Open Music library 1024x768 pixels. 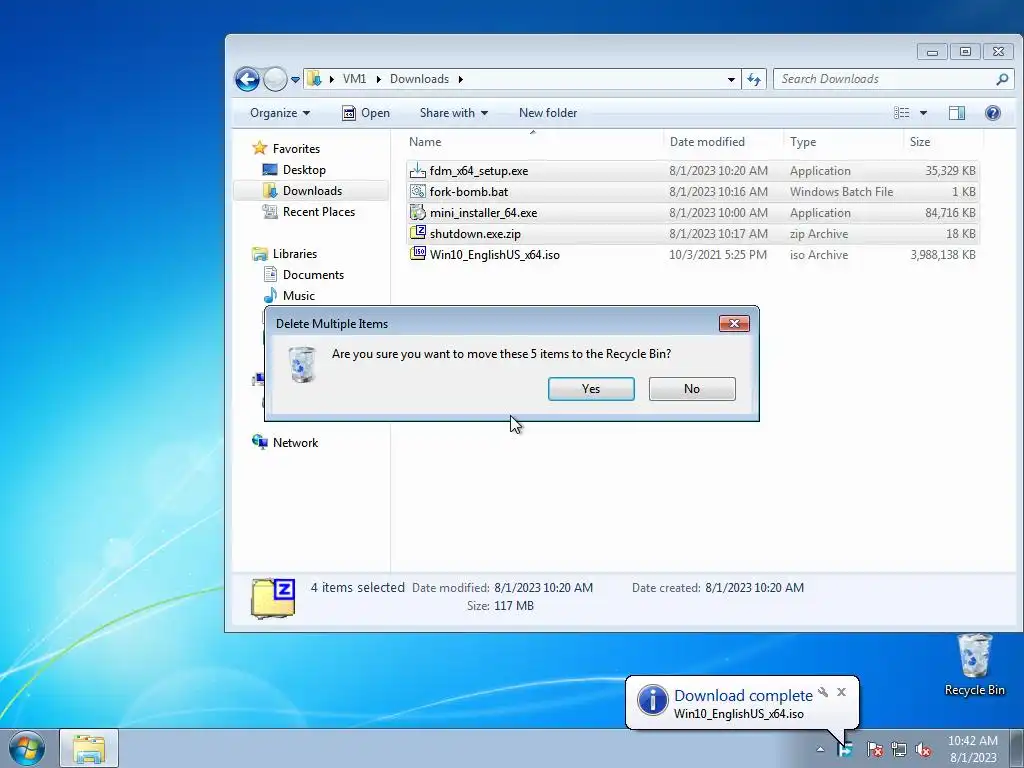coord(298,296)
